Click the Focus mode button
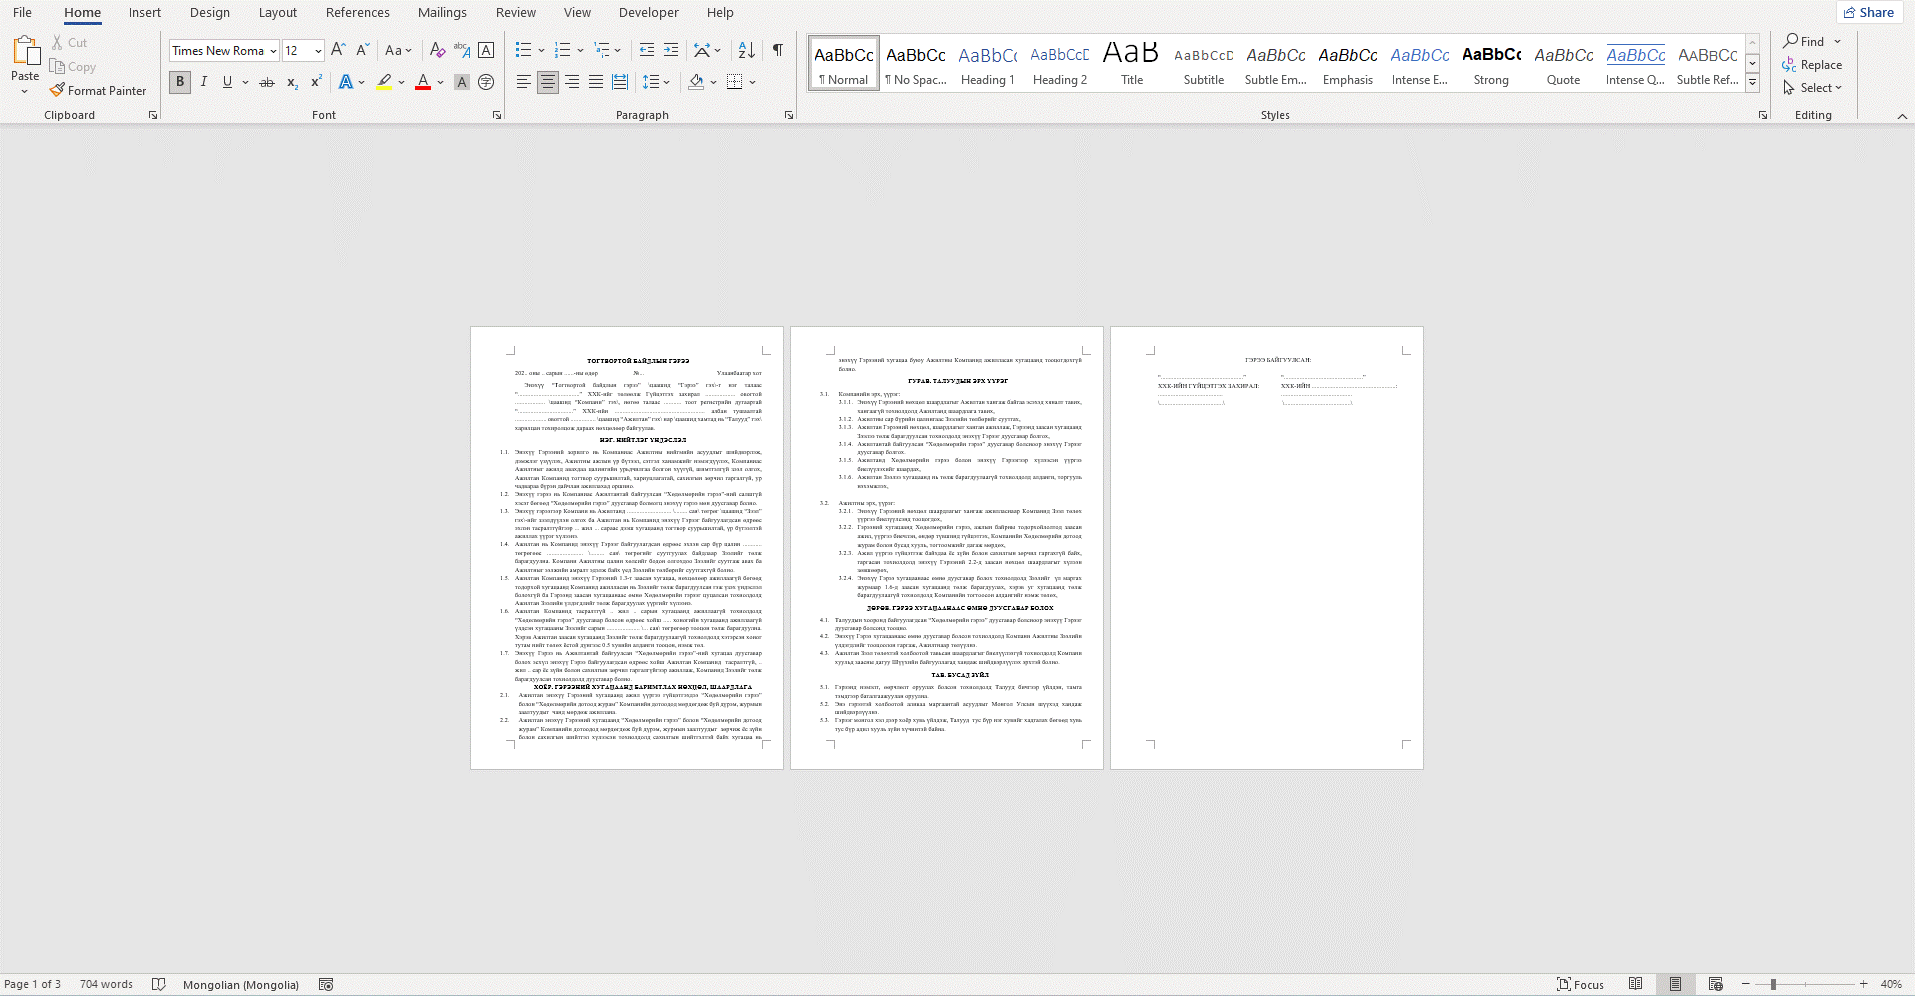This screenshot has width=1915, height=996. 1580,984
